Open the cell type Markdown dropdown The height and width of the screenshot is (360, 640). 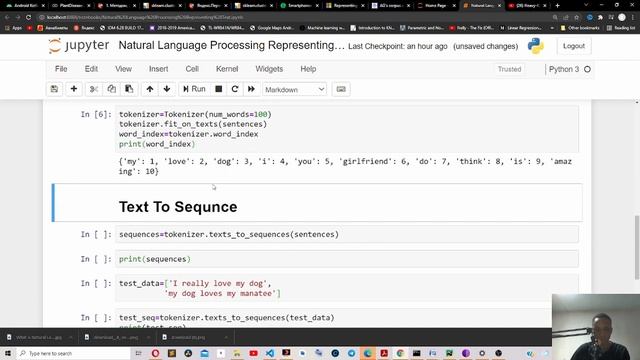coord(294,89)
